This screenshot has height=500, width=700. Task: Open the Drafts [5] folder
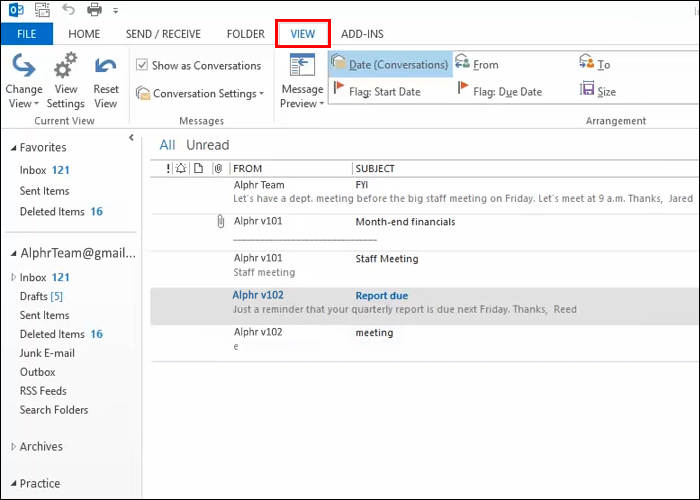41,296
